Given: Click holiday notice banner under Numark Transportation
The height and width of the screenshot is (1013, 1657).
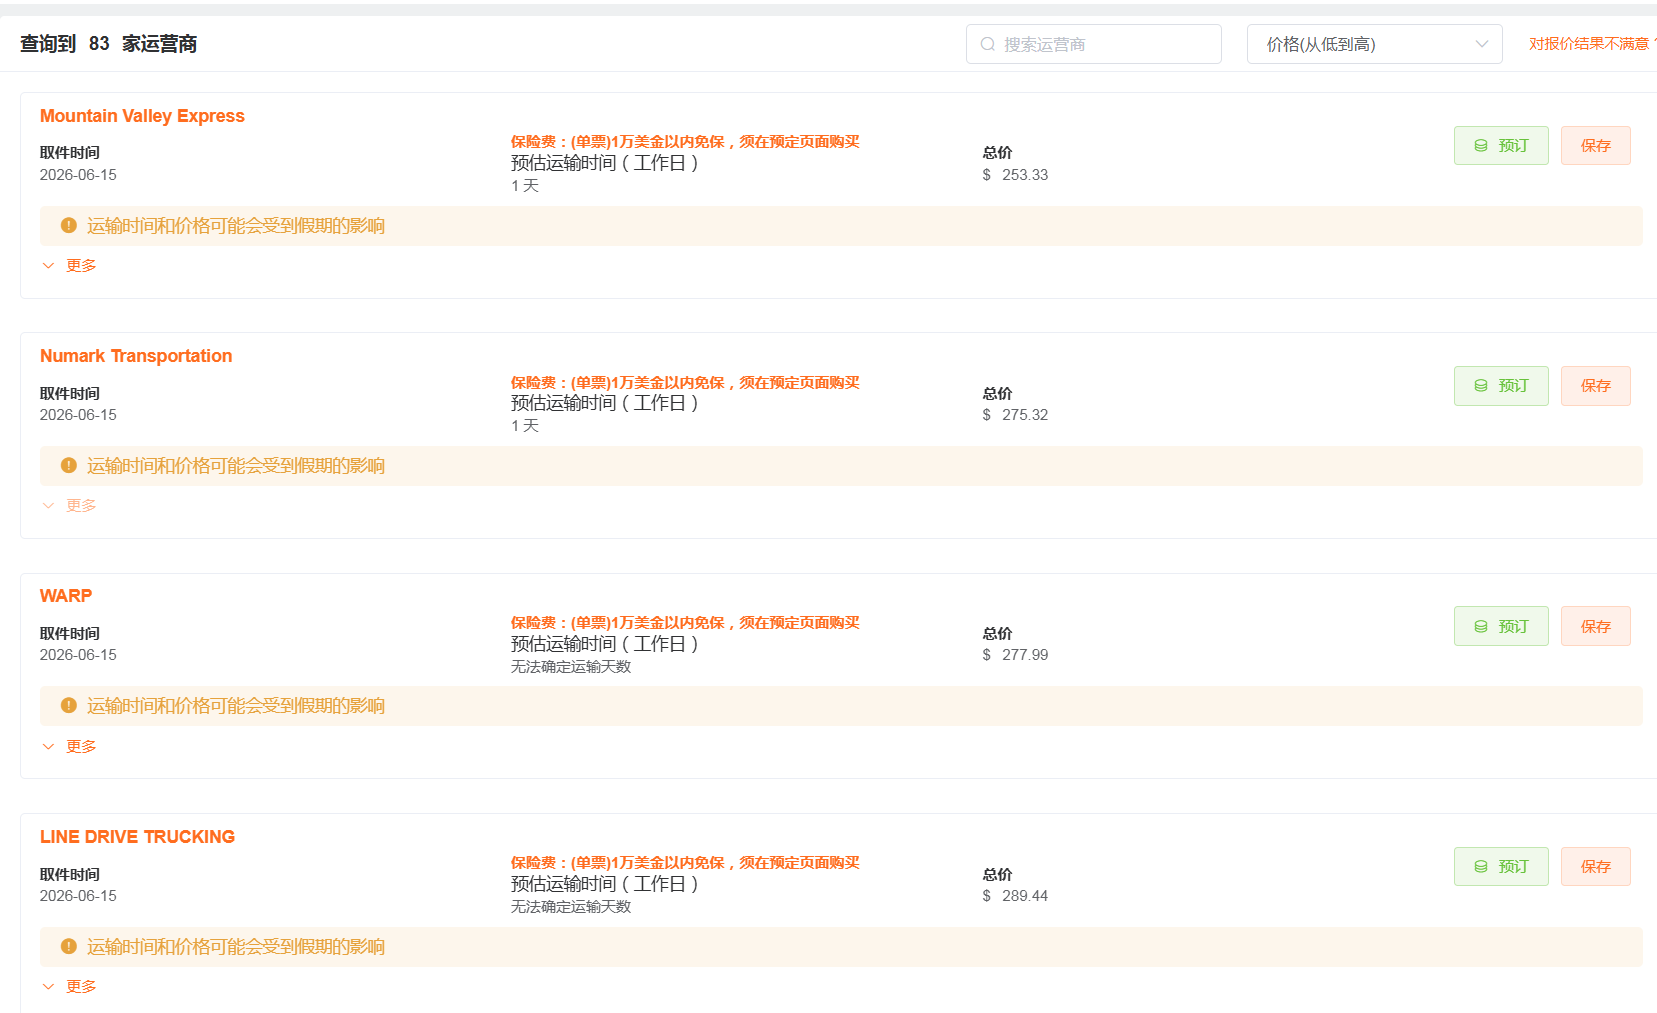Looking at the screenshot, I should pos(841,466).
